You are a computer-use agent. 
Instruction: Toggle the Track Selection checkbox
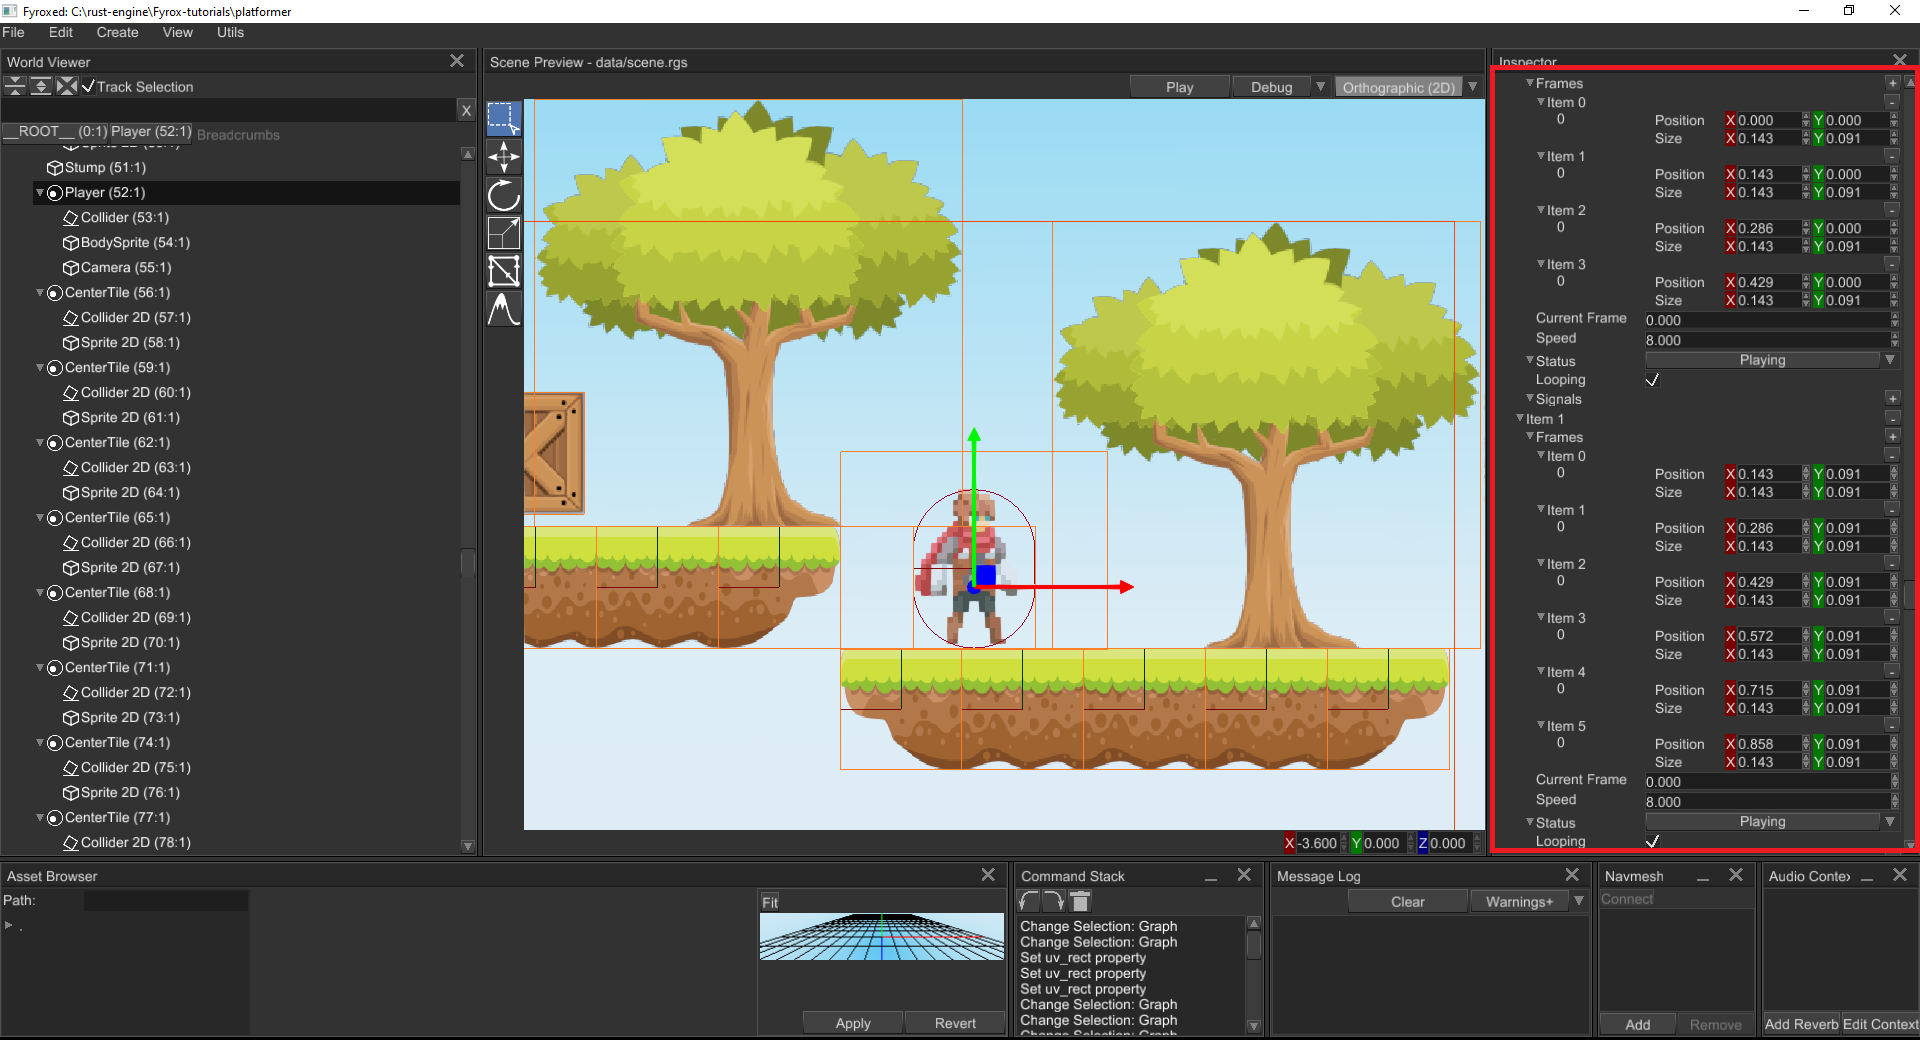pyautogui.click(x=88, y=87)
